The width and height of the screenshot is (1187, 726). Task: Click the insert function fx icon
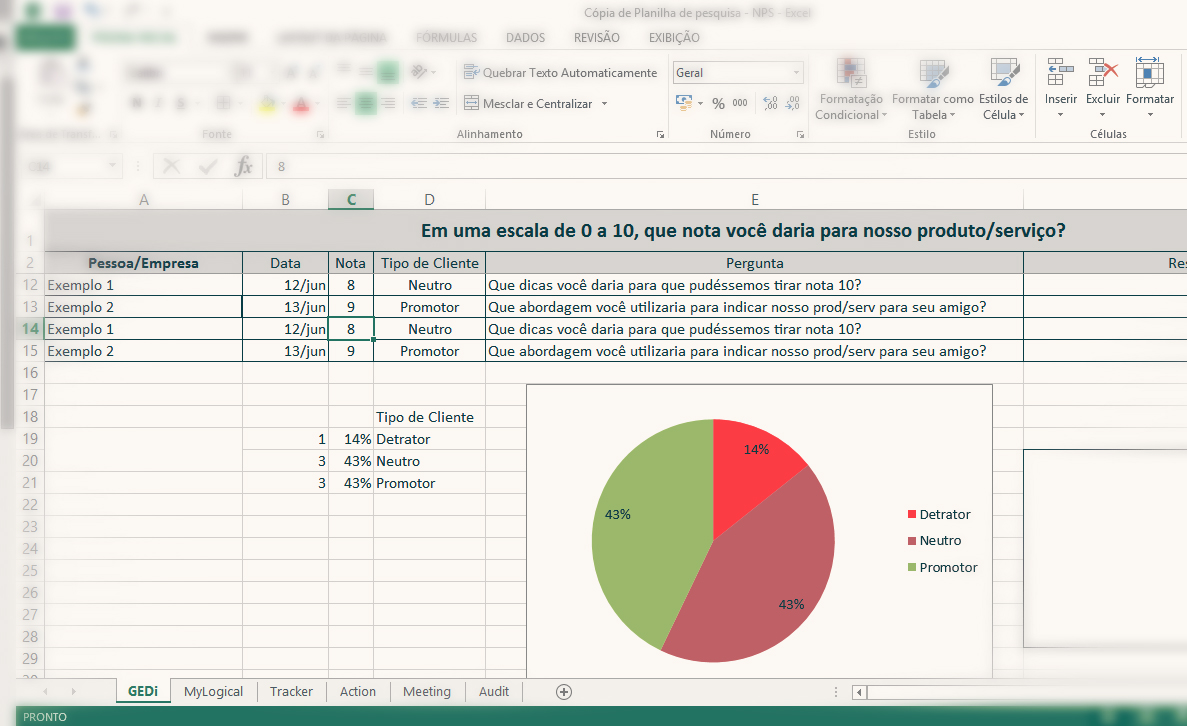click(x=243, y=167)
